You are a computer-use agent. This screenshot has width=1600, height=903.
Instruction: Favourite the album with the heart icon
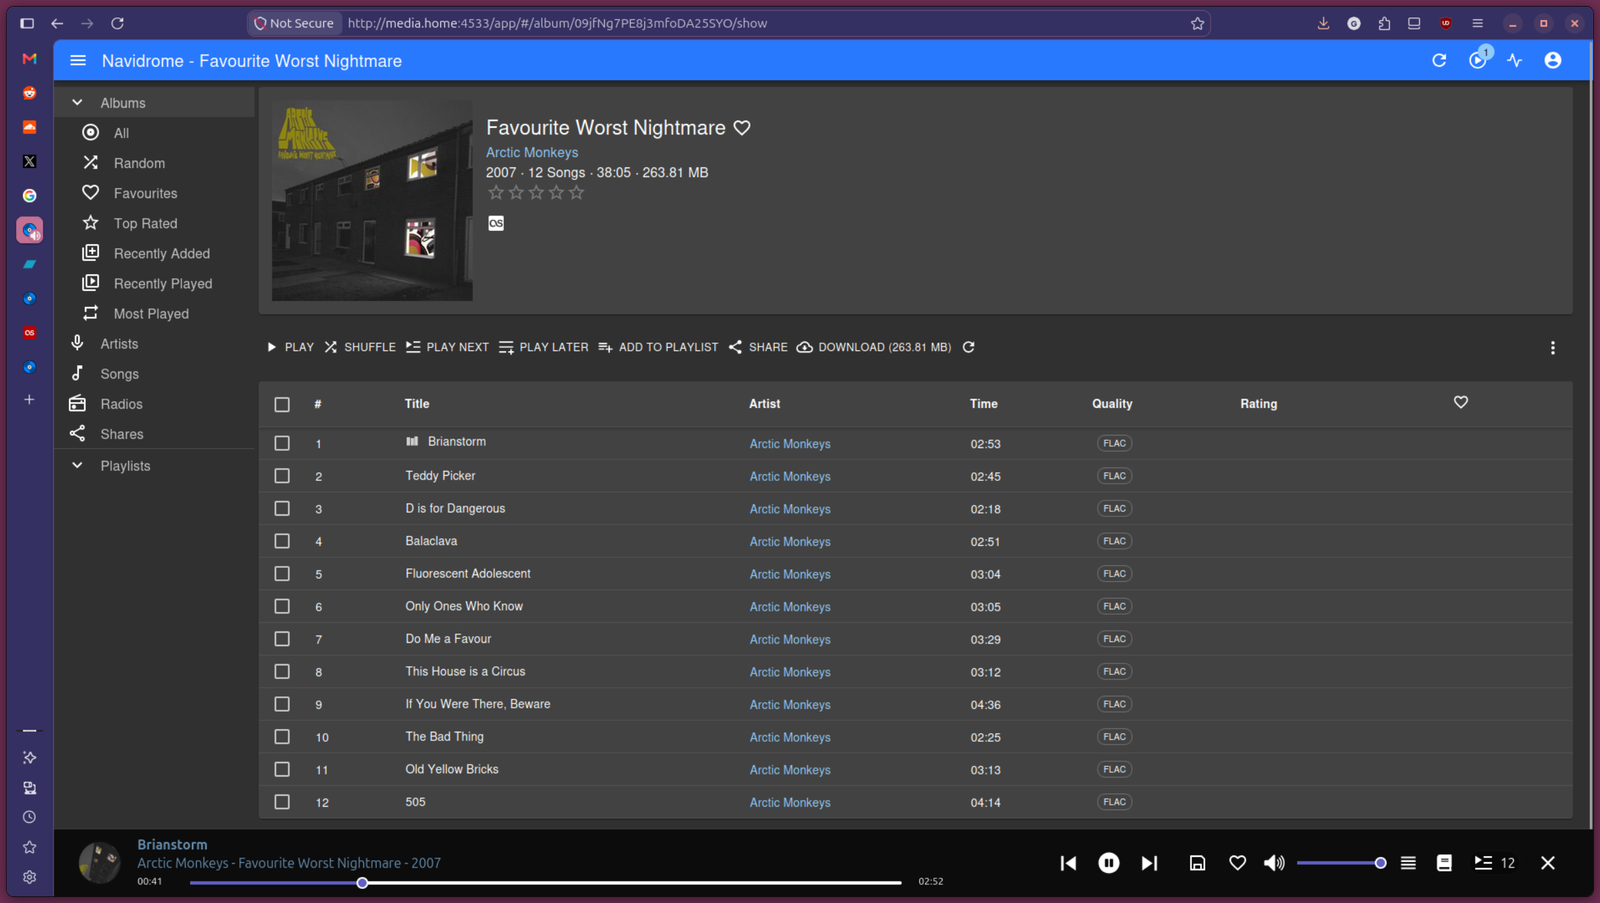742,128
